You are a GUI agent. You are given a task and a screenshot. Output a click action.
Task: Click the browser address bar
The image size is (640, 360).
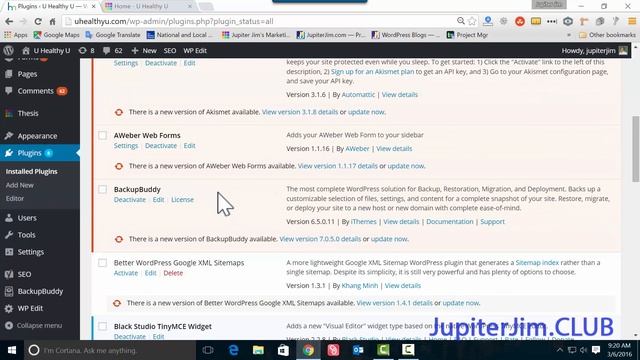click(x=261, y=21)
